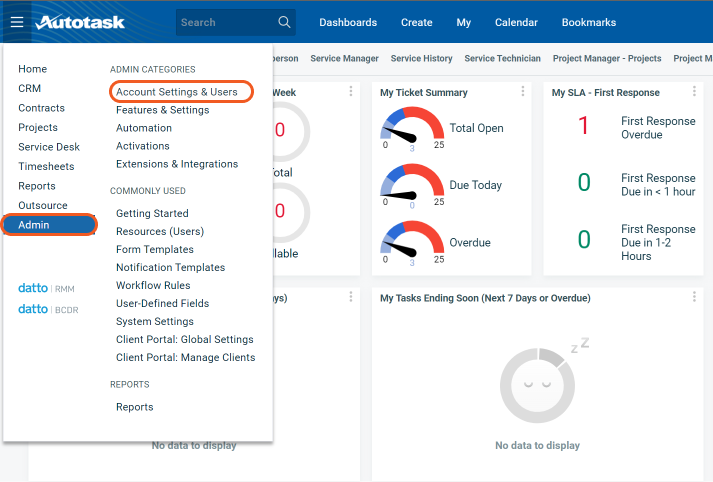
Task: Click the search magnifier icon
Action: click(x=284, y=22)
